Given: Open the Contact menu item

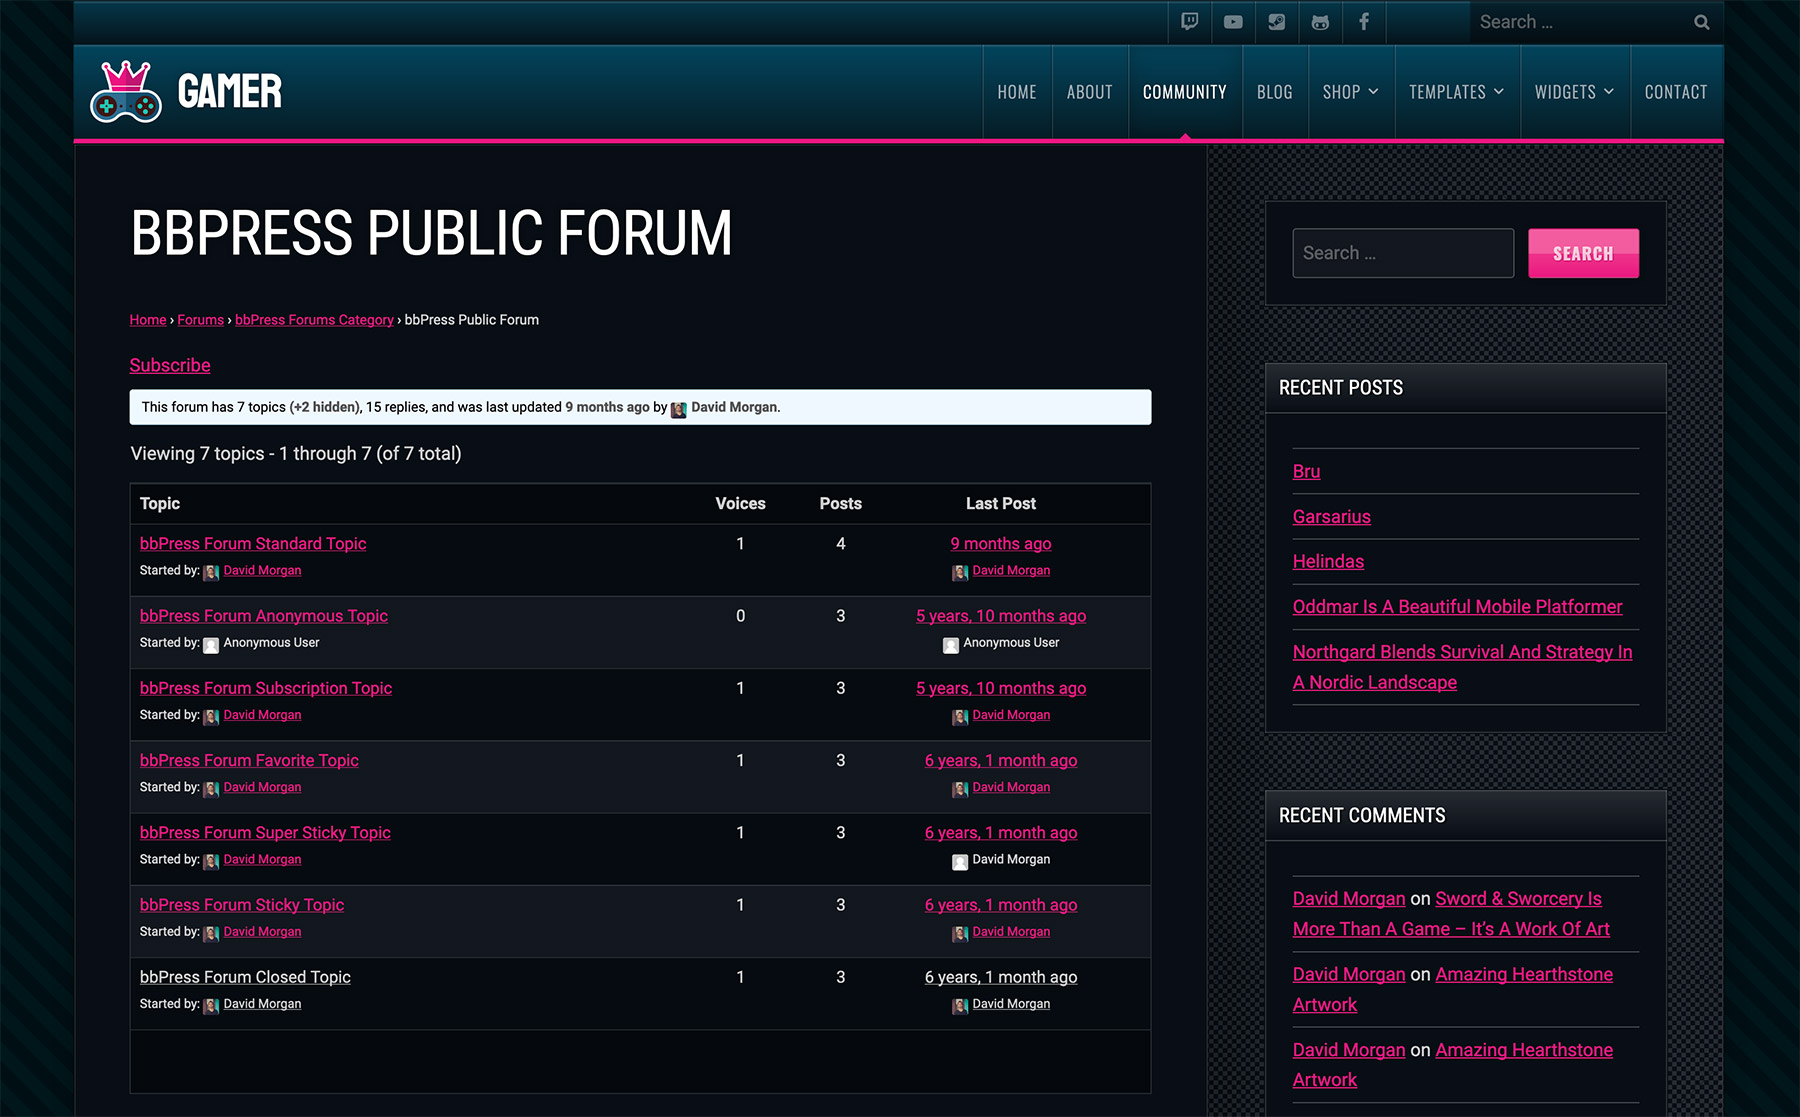Looking at the screenshot, I should click(1676, 92).
